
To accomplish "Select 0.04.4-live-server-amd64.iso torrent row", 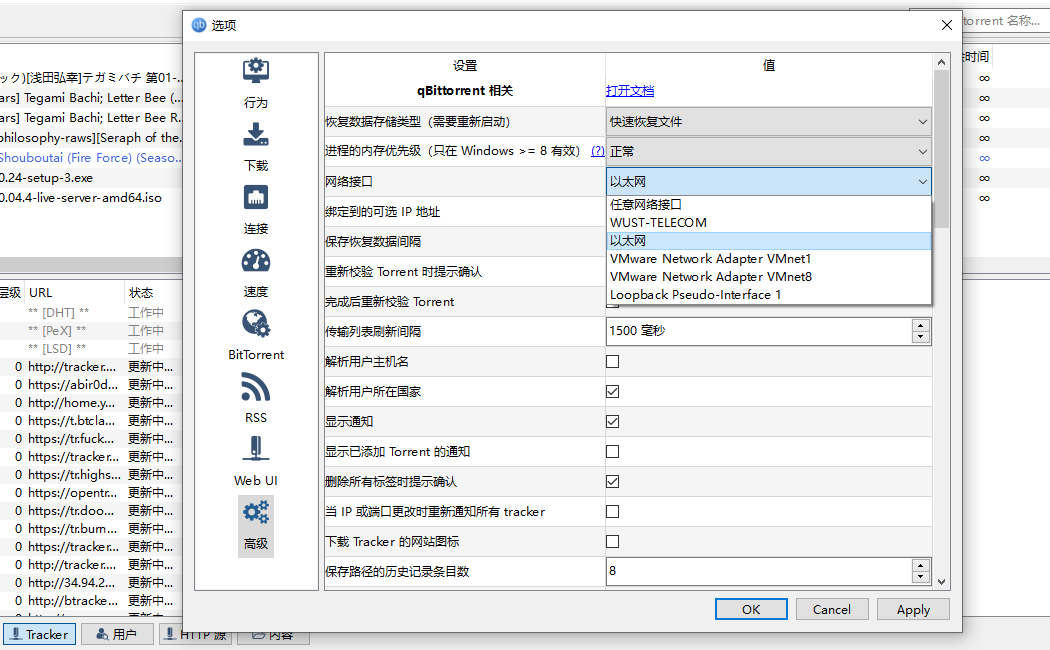I will click(91, 198).
